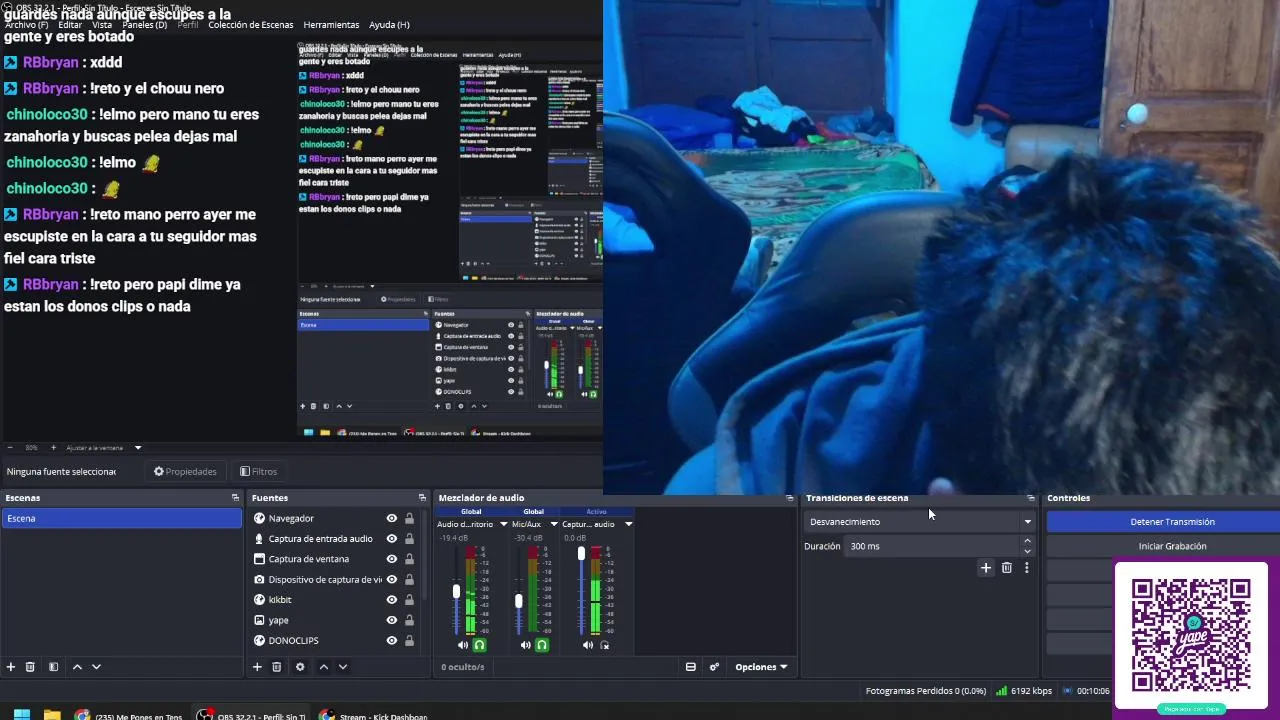Zoom out the preview with the minus icon
The height and width of the screenshot is (720, 1280).
10,448
